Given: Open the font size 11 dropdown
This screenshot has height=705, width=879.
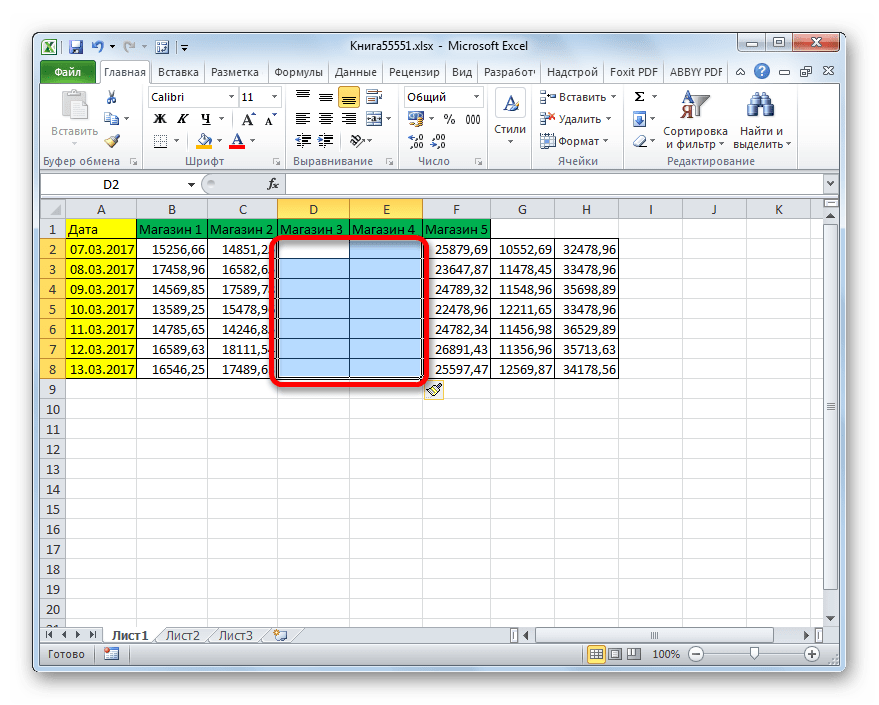Looking at the screenshot, I should (x=274, y=97).
